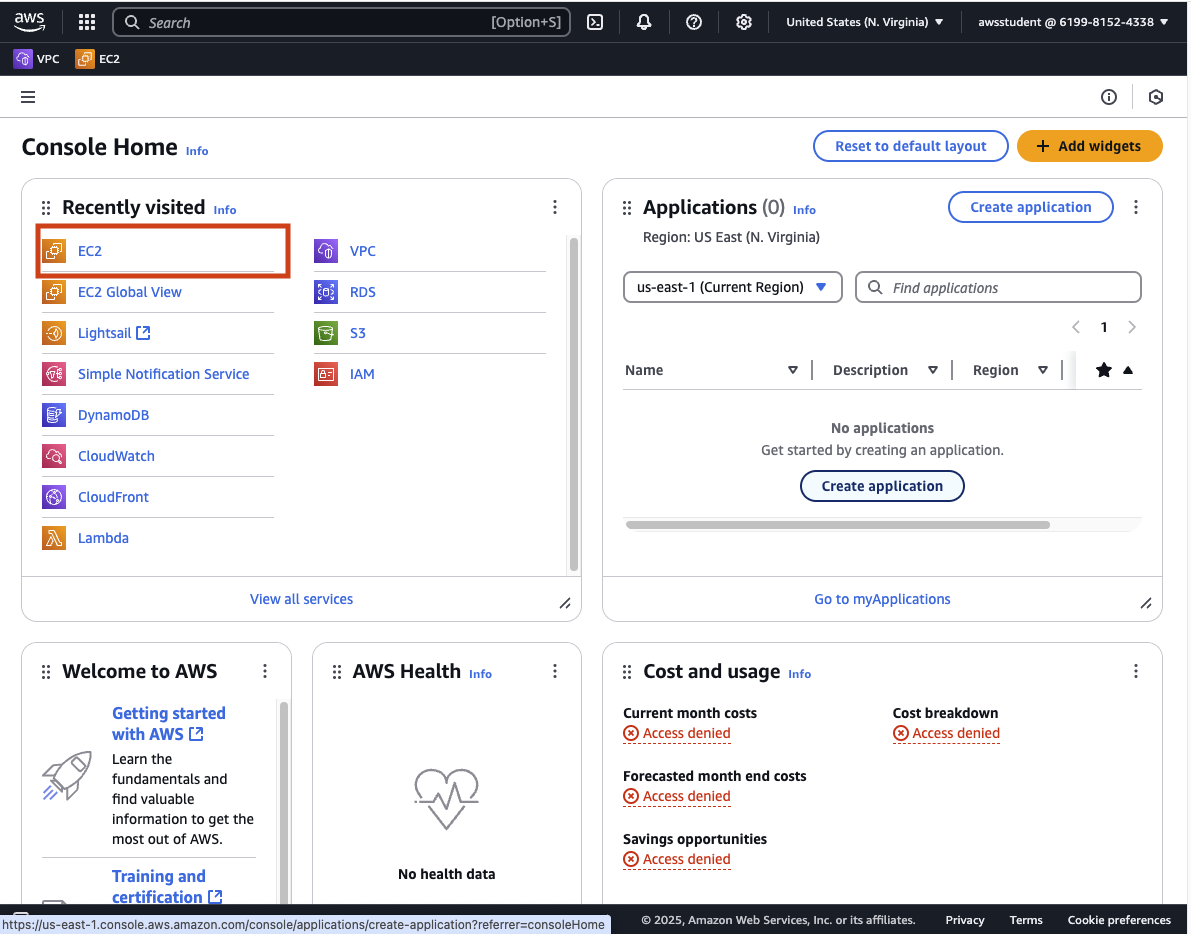This screenshot has width=1191, height=934.
Task: Open the region selector United States (N. Virginia)
Action: (864, 22)
